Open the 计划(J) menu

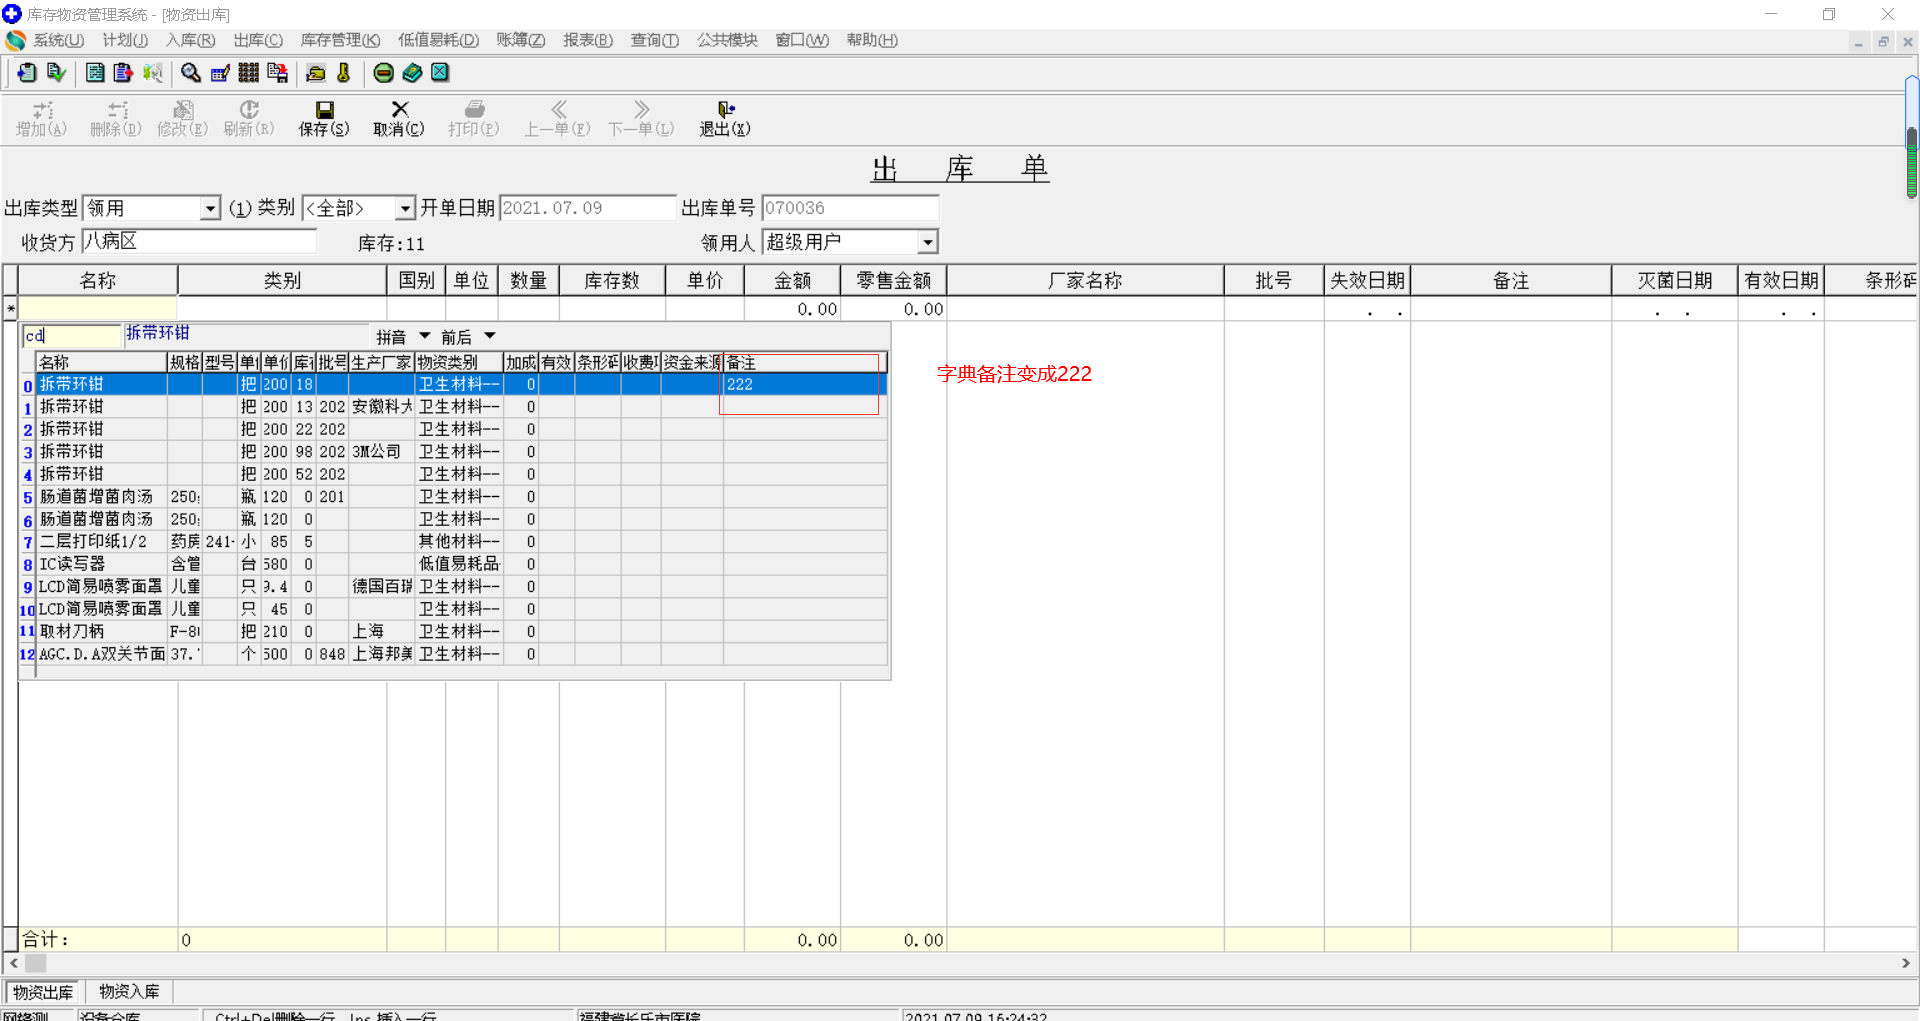pos(125,40)
